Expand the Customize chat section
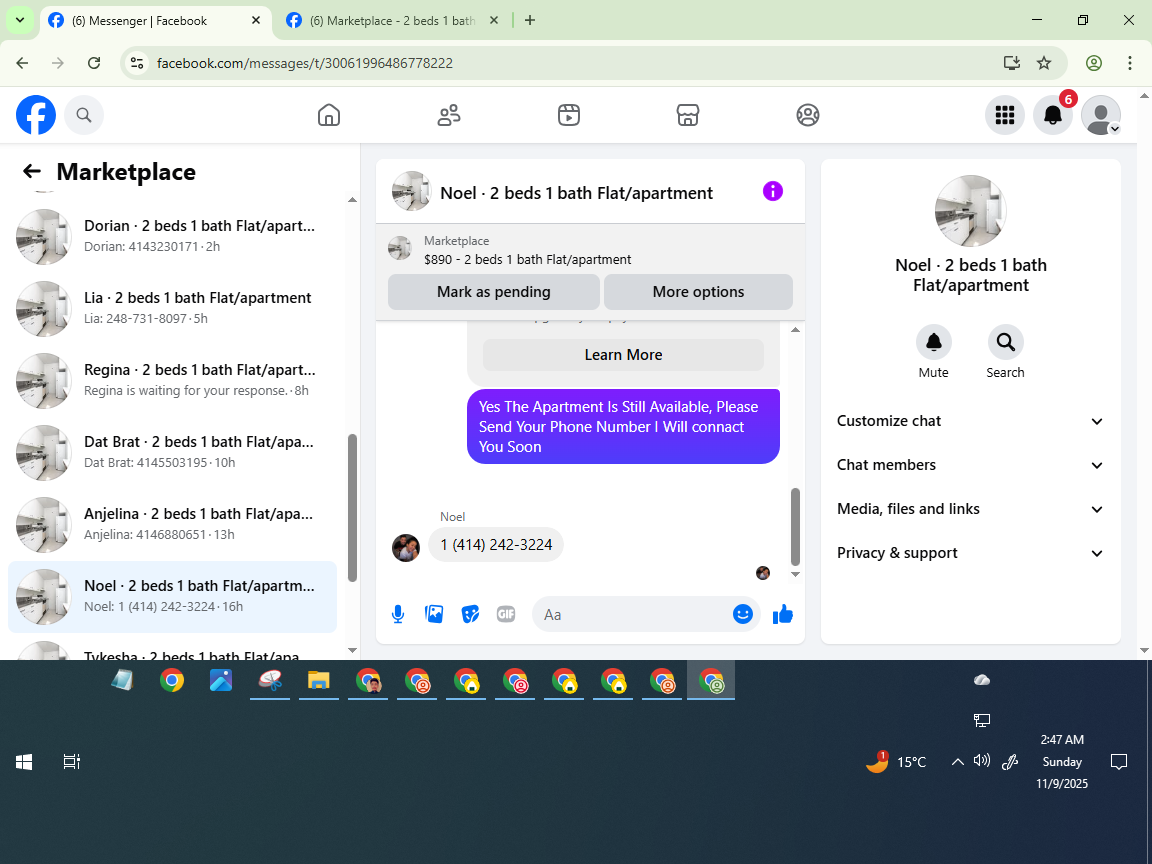1152x864 pixels. 970,421
